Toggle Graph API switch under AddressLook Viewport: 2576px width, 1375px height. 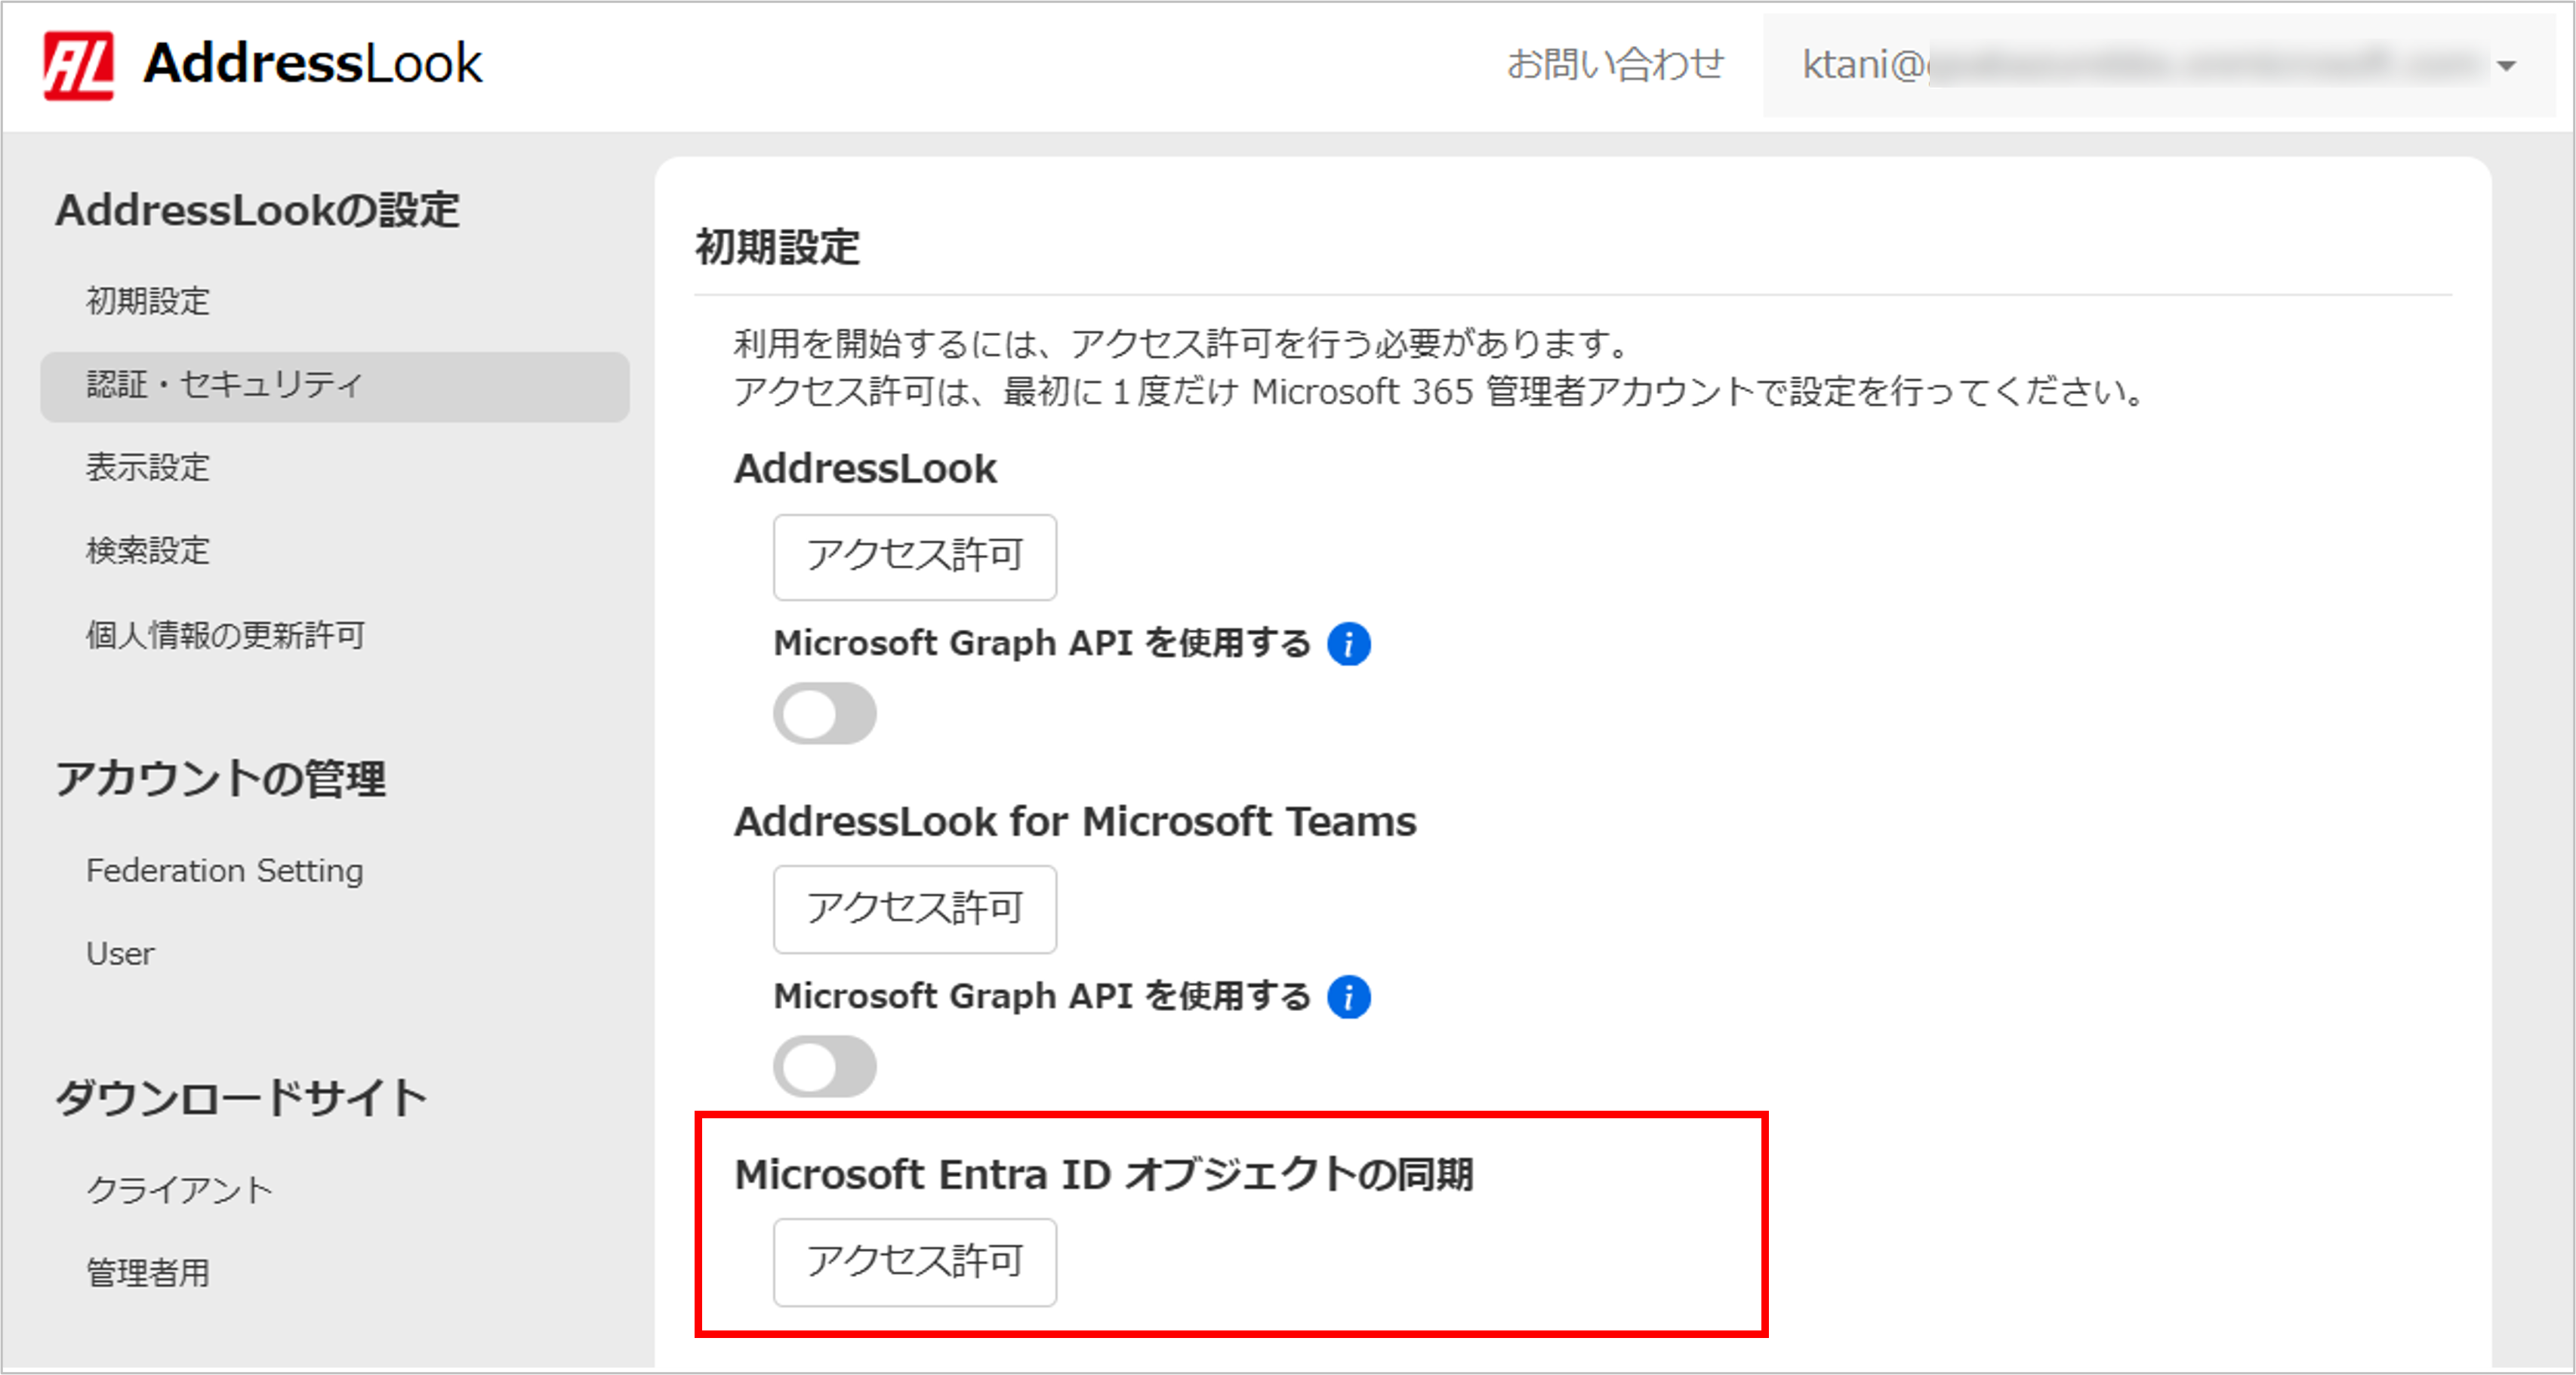(x=825, y=714)
